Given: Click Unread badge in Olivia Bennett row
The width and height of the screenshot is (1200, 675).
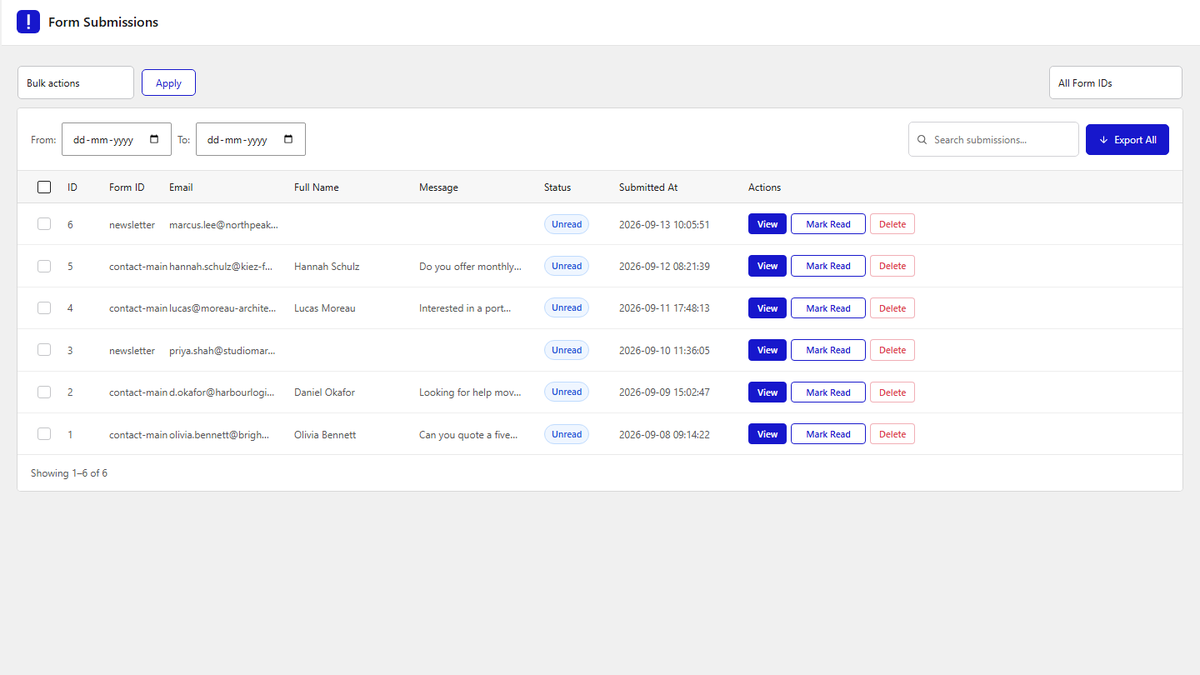Looking at the screenshot, I should [566, 434].
